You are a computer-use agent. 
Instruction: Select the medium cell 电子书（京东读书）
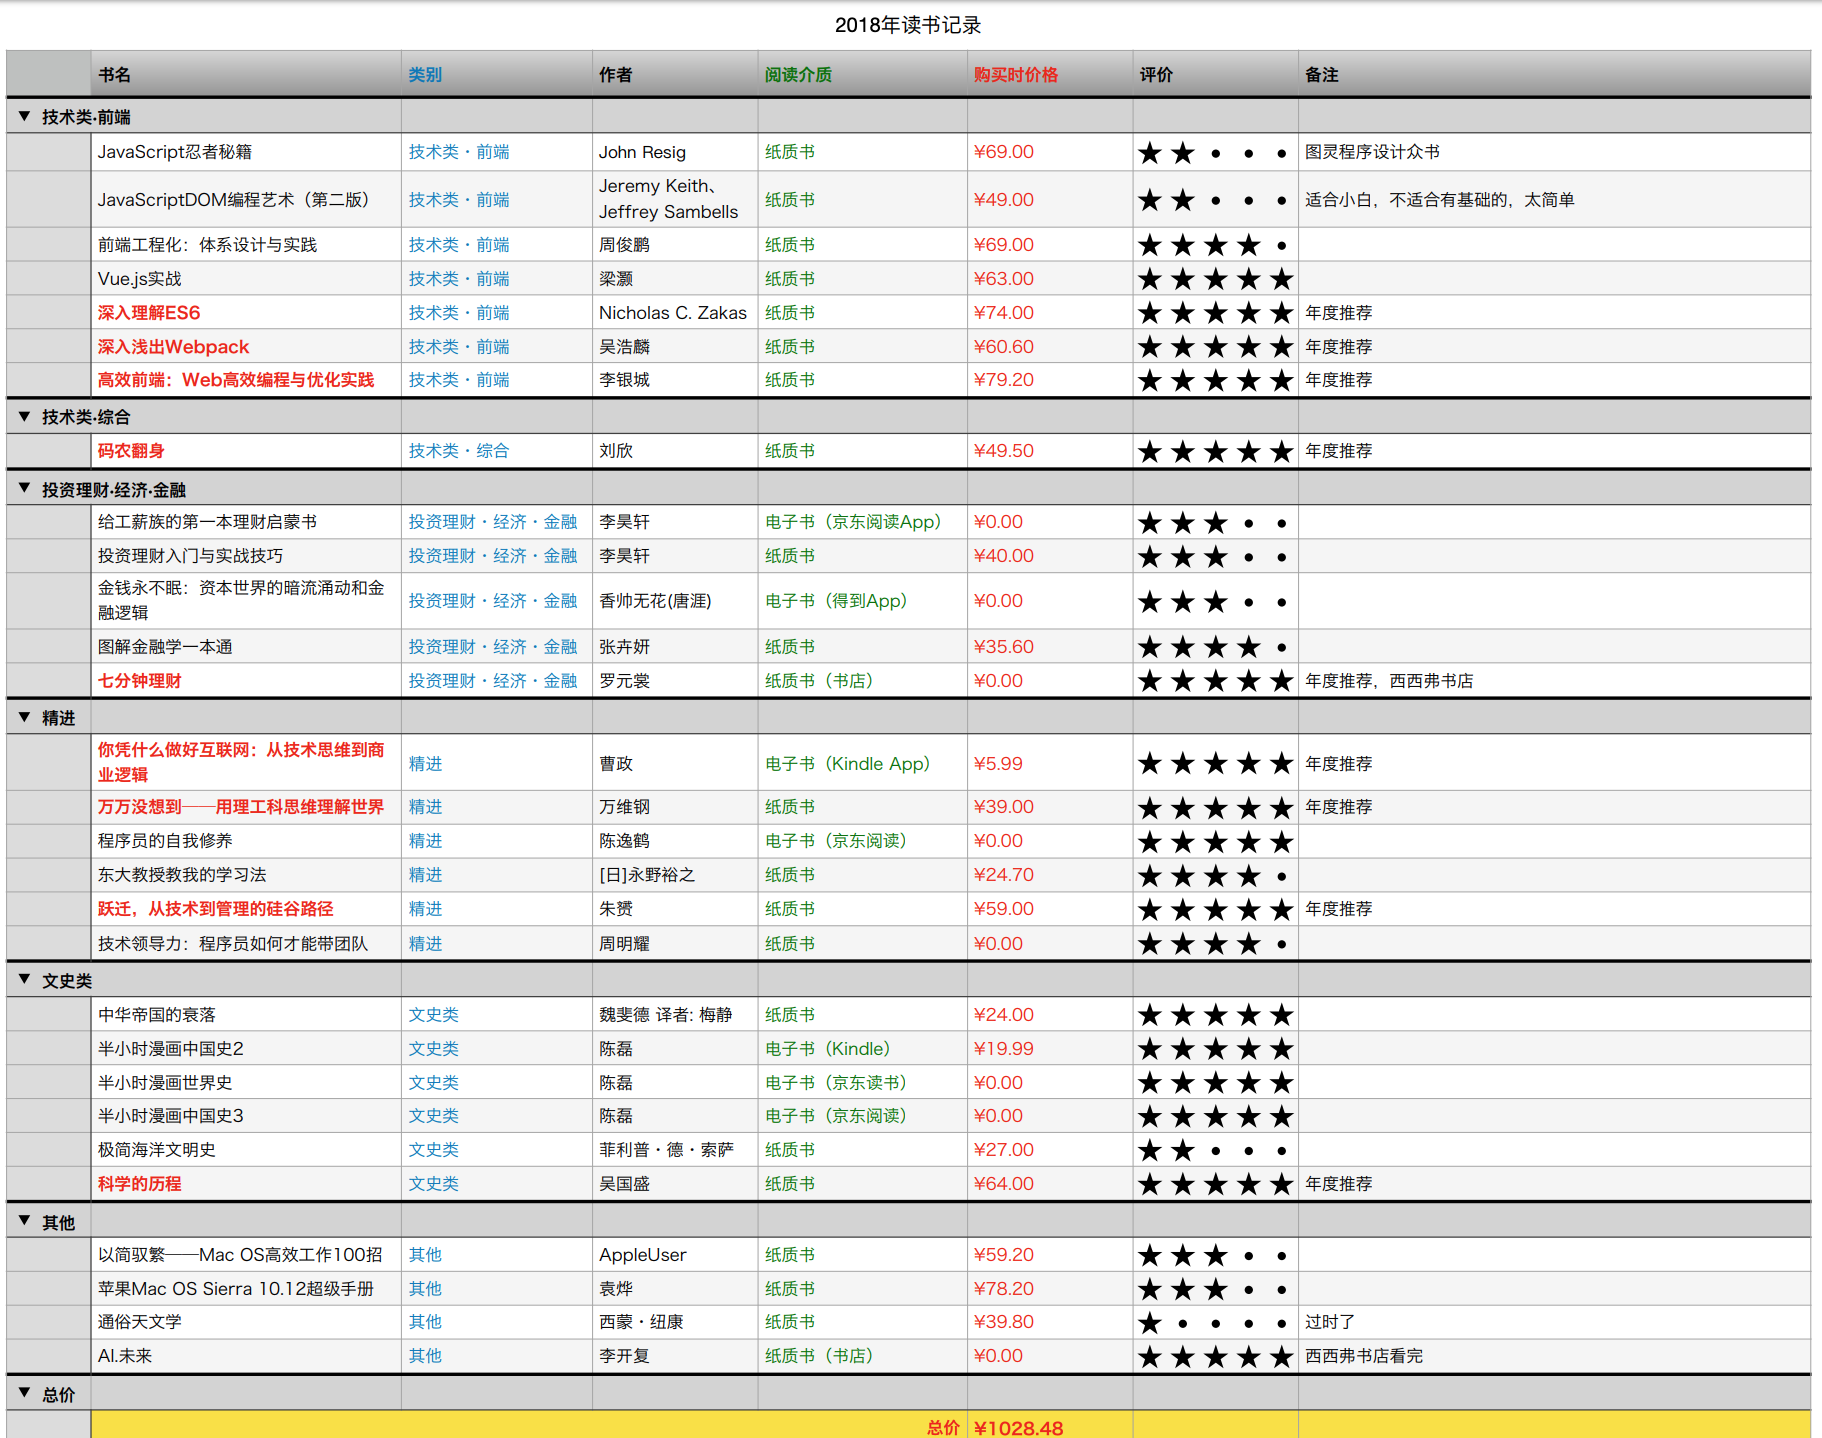(863, 1083)
